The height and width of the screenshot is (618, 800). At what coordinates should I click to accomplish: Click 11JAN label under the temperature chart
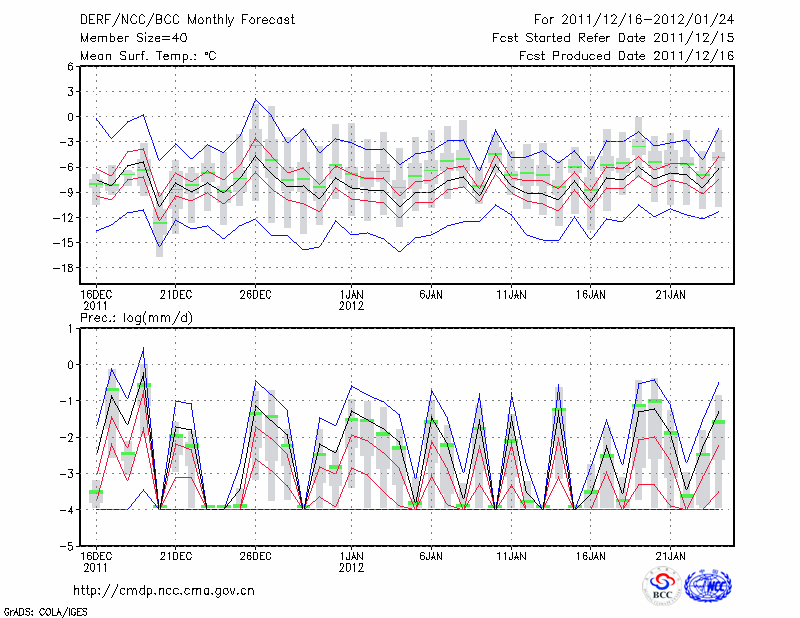point(511,294)
